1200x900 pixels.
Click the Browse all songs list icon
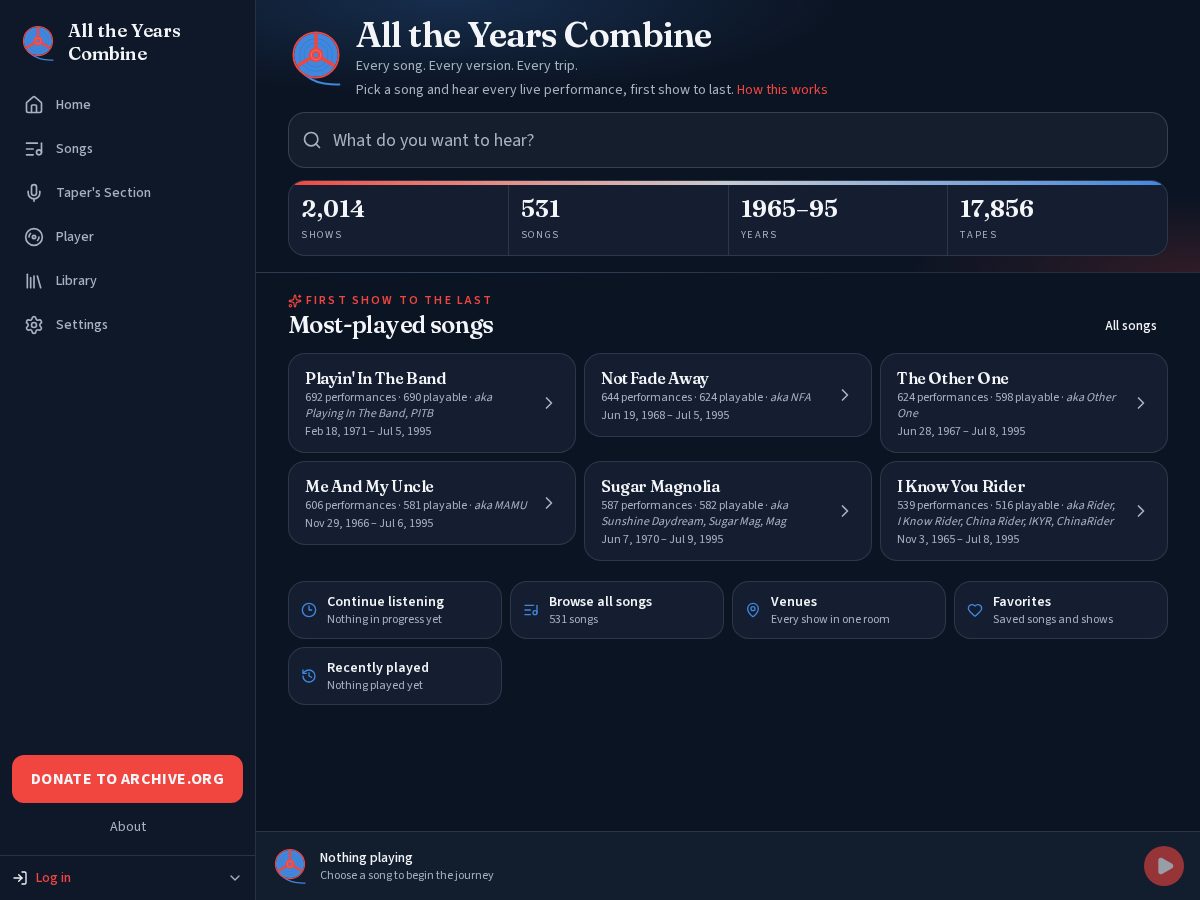531,610
